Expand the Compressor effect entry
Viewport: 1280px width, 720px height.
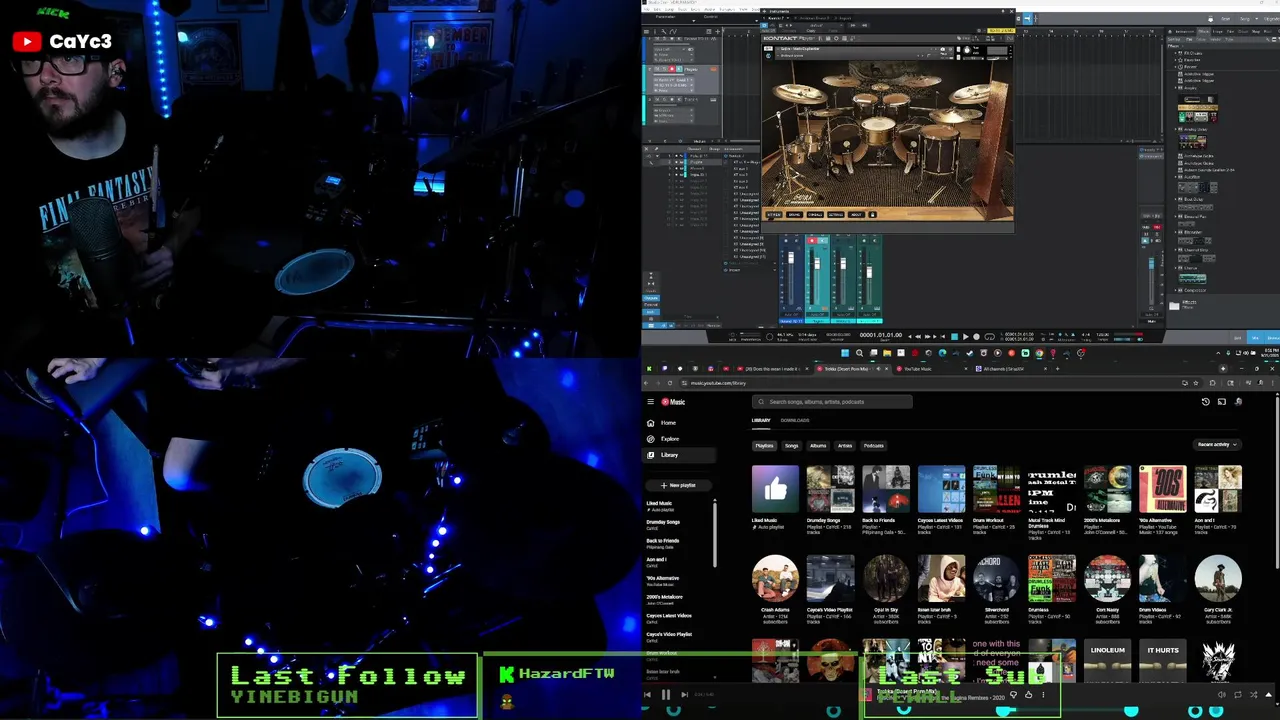pyautogui.click(x=1175, y=290)
